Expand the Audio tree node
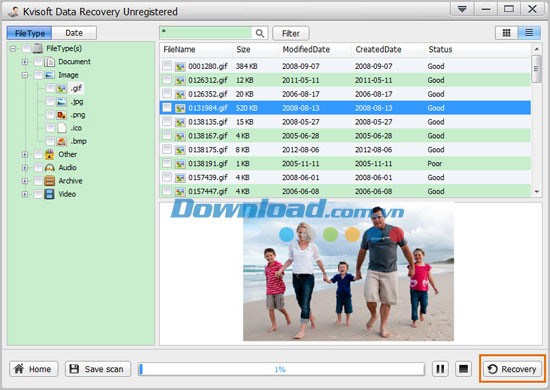 (x=25, y=168)
